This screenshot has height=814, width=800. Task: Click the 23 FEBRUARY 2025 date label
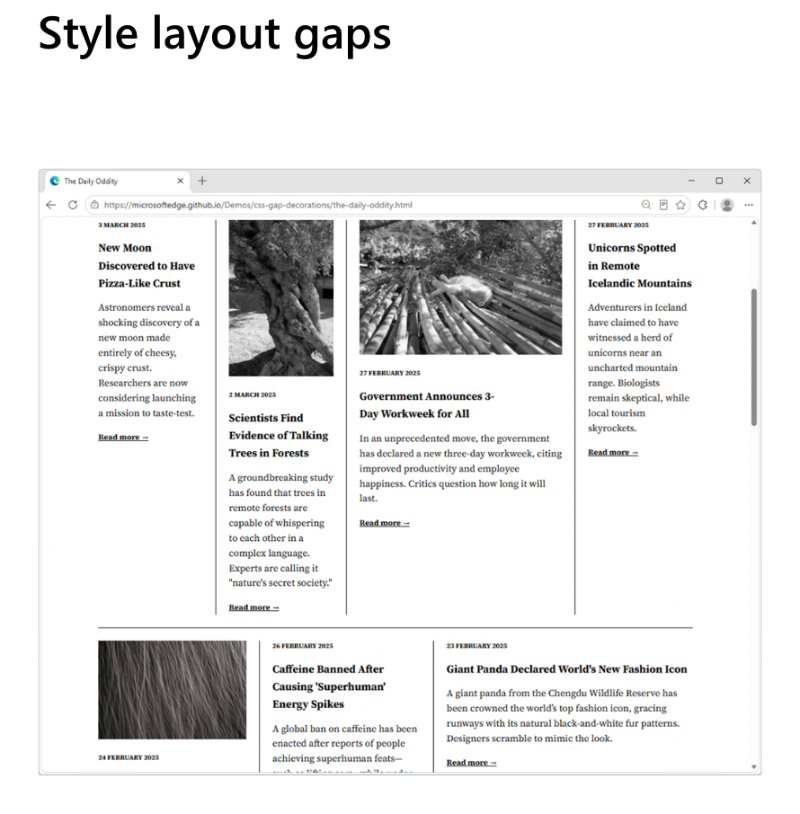click(x=477, y=646)
